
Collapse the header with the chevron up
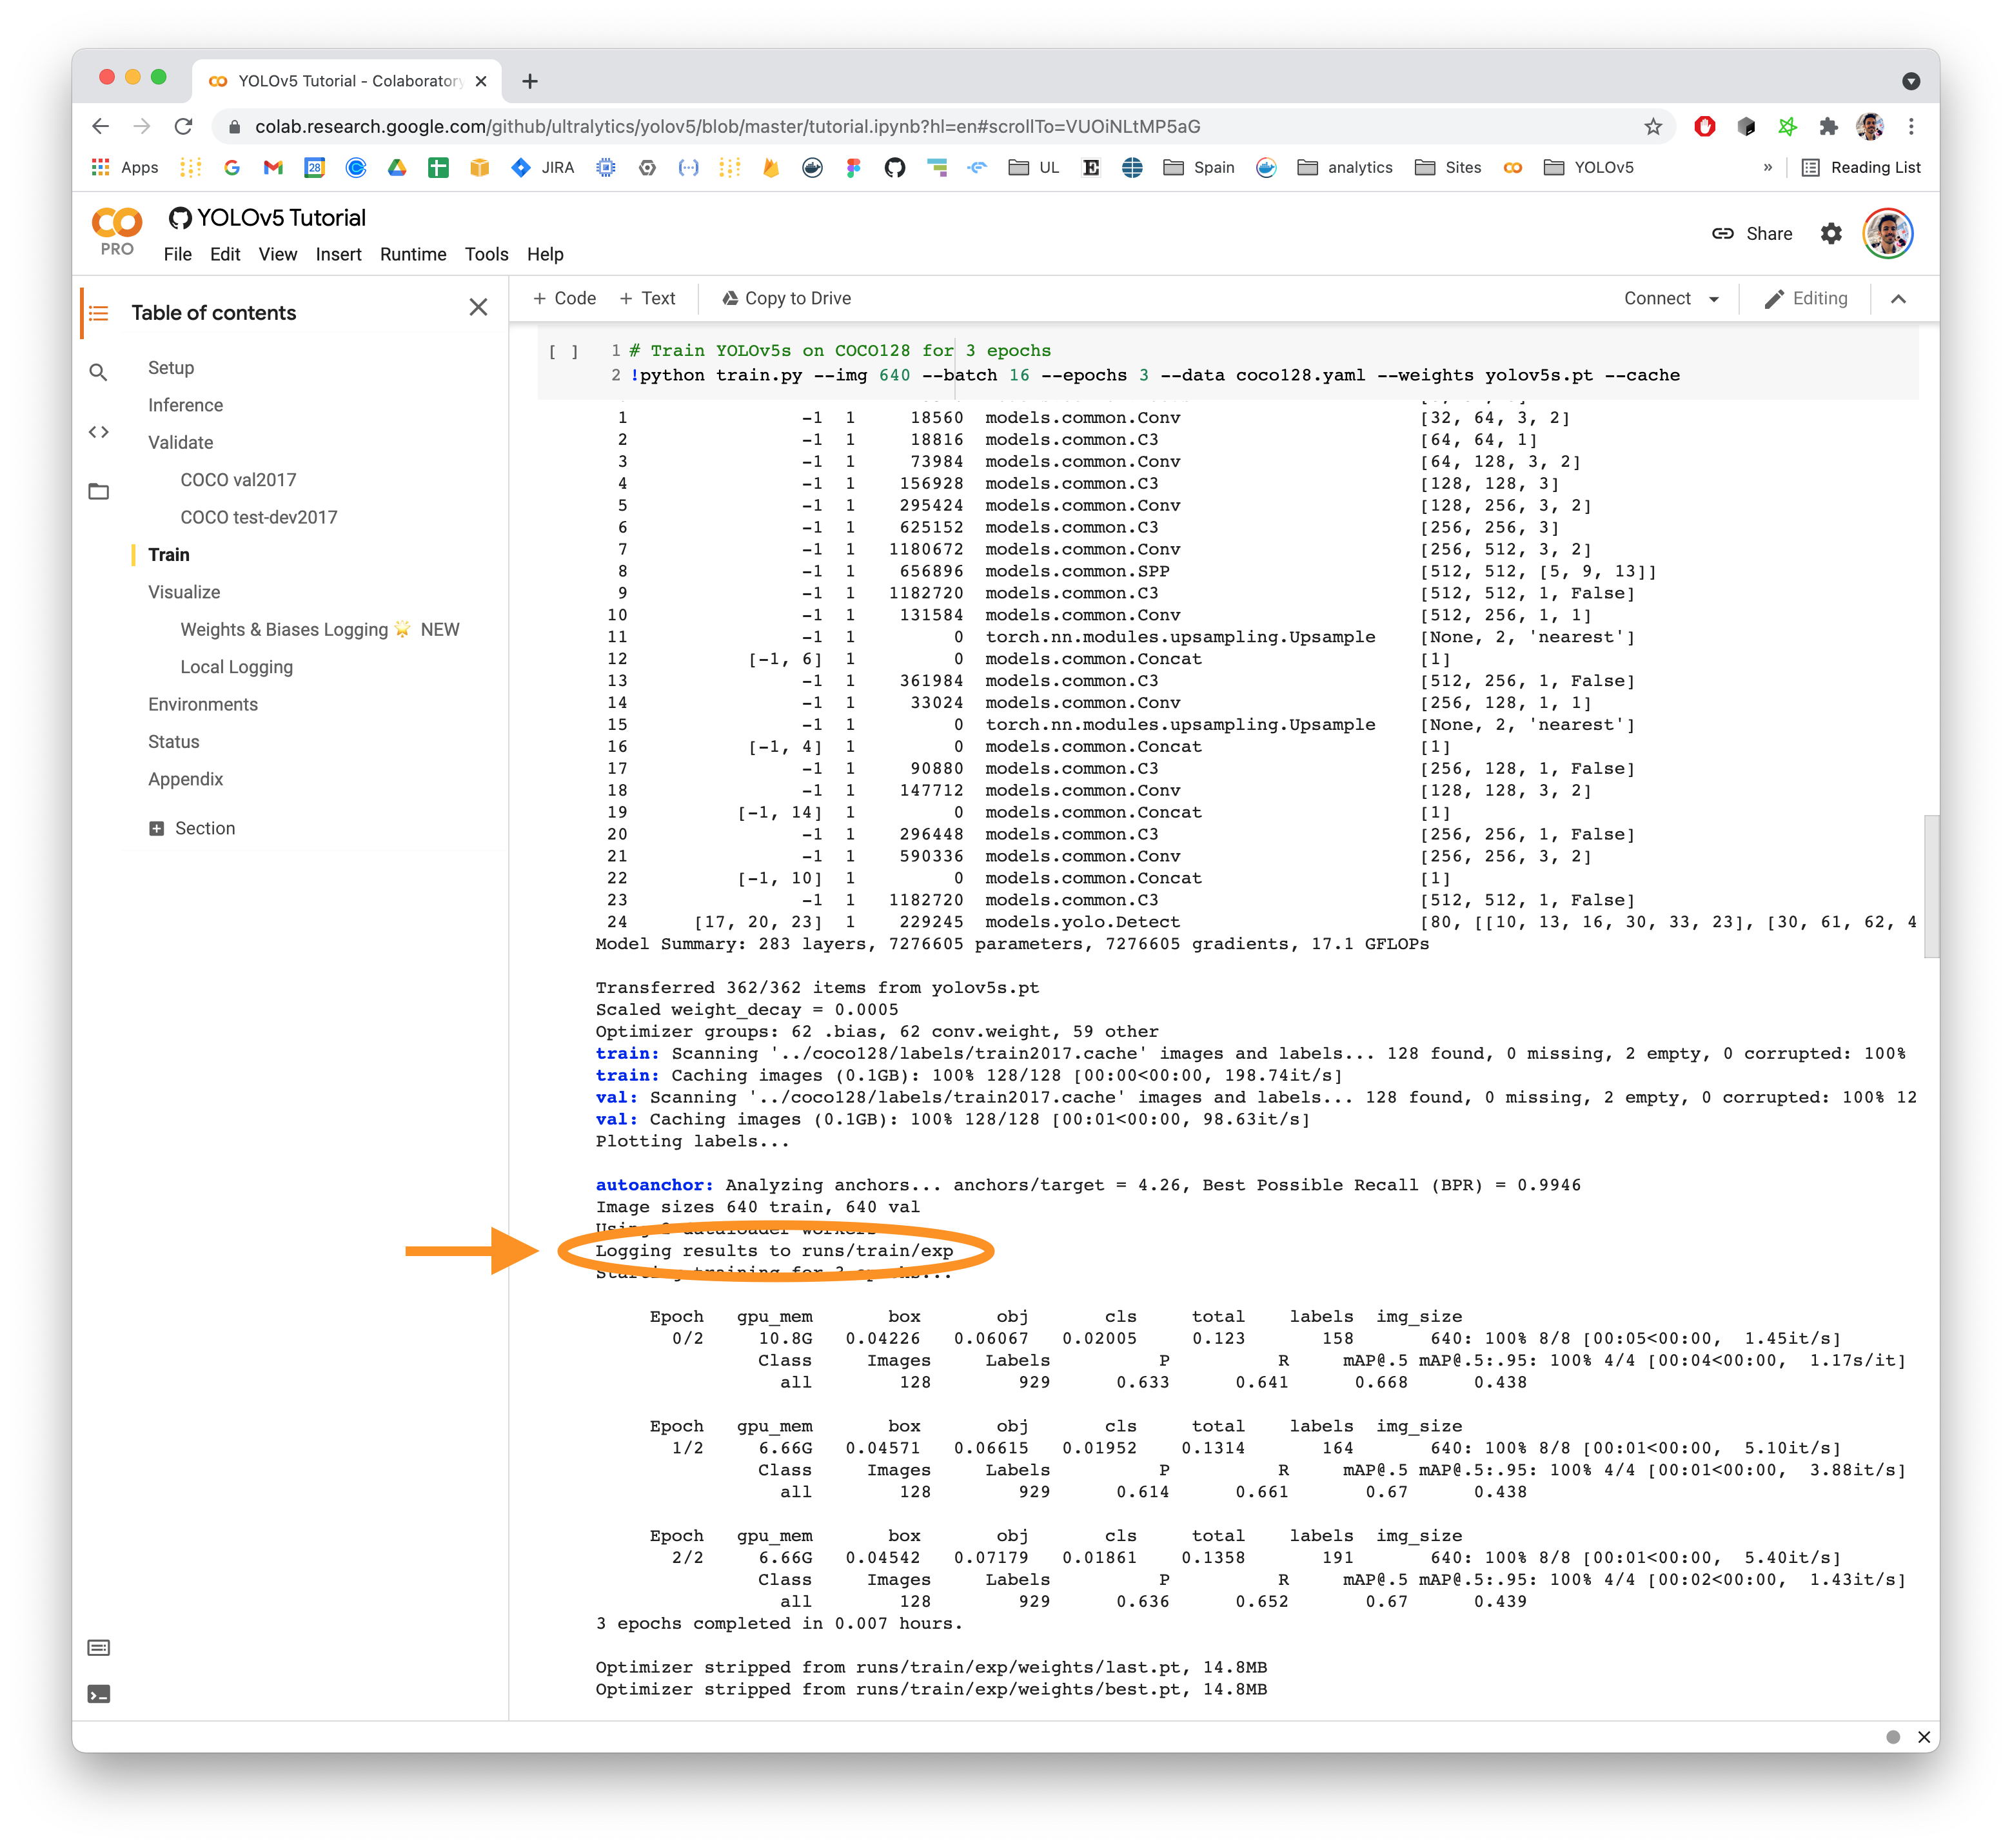[1898, 299]
